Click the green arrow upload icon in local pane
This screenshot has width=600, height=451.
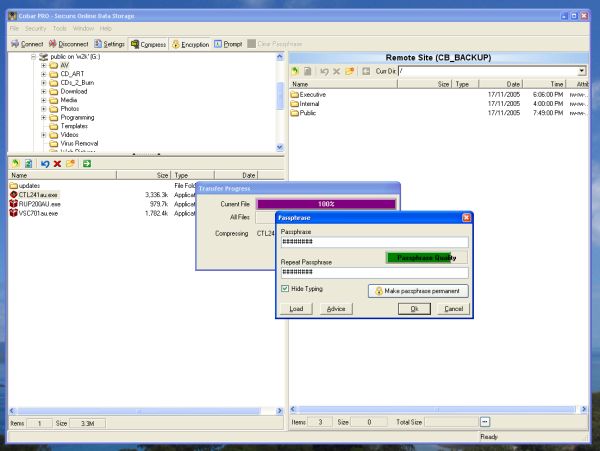pyautogui.click(x=87, y=163)
